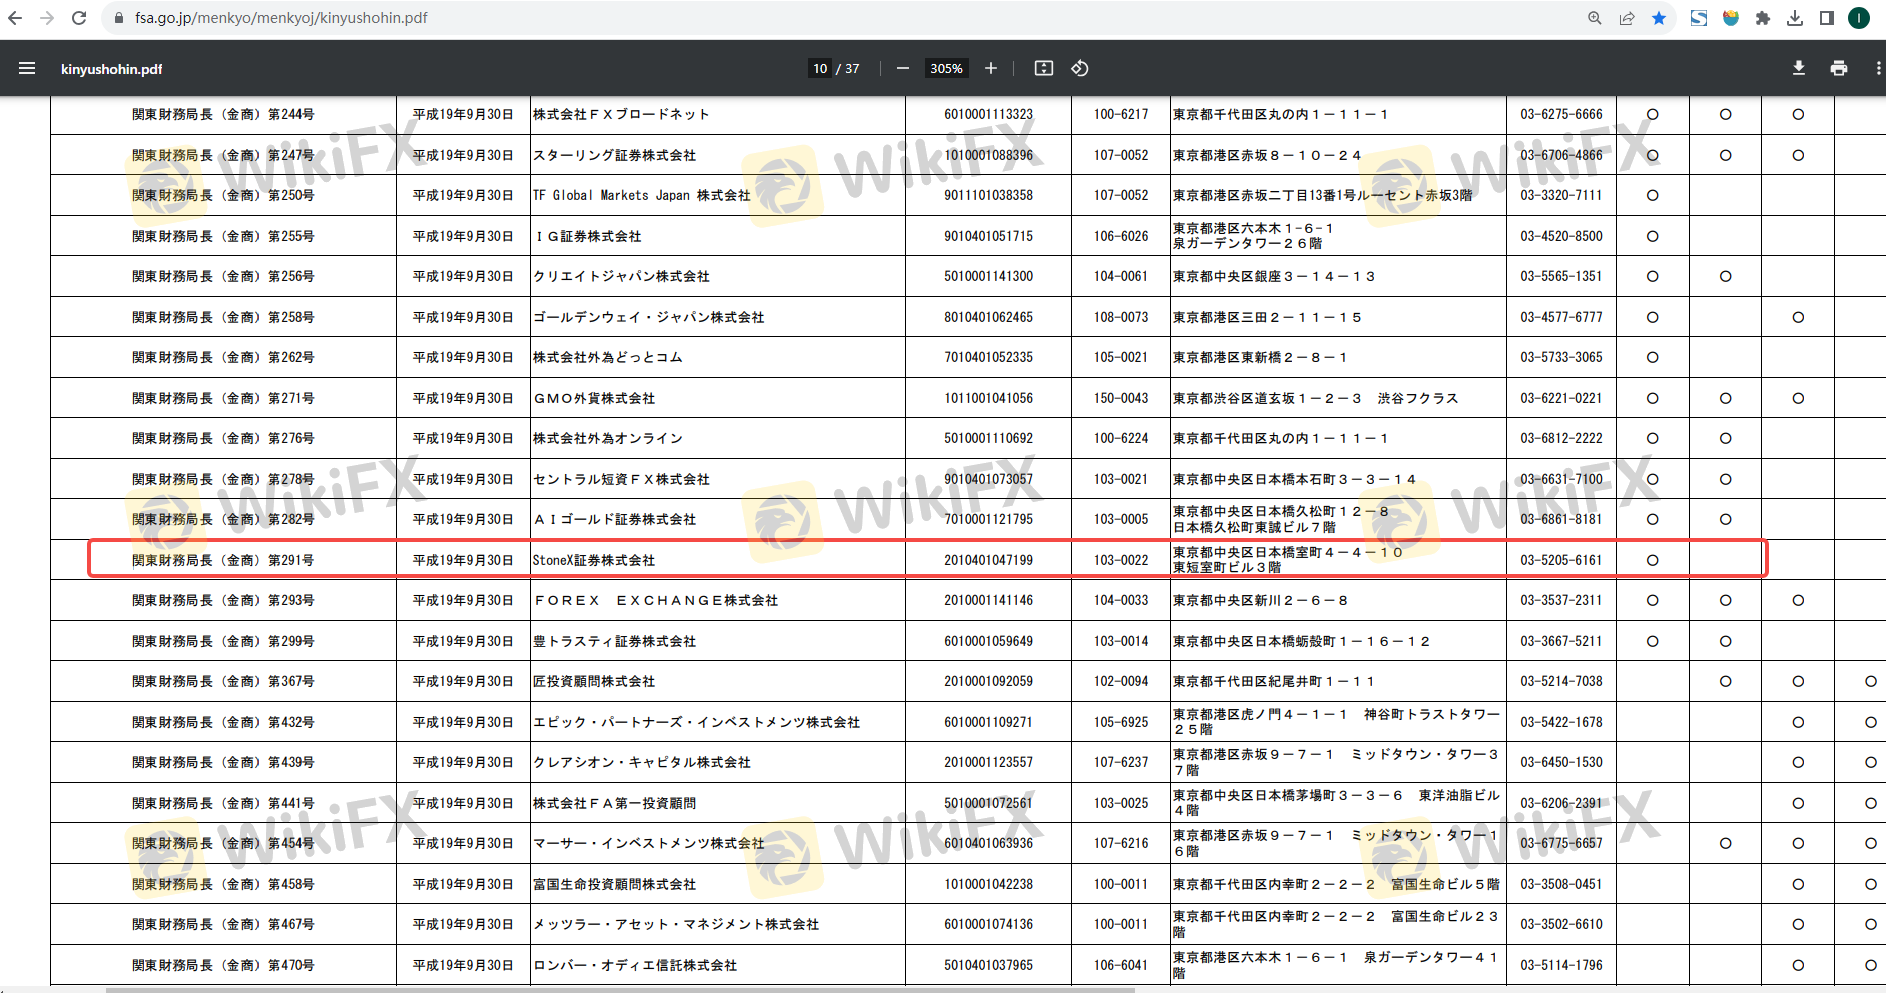The width and height of the screenshot is (1886, 993).
Task: Go back to the previous page
Action: point(15,18)
